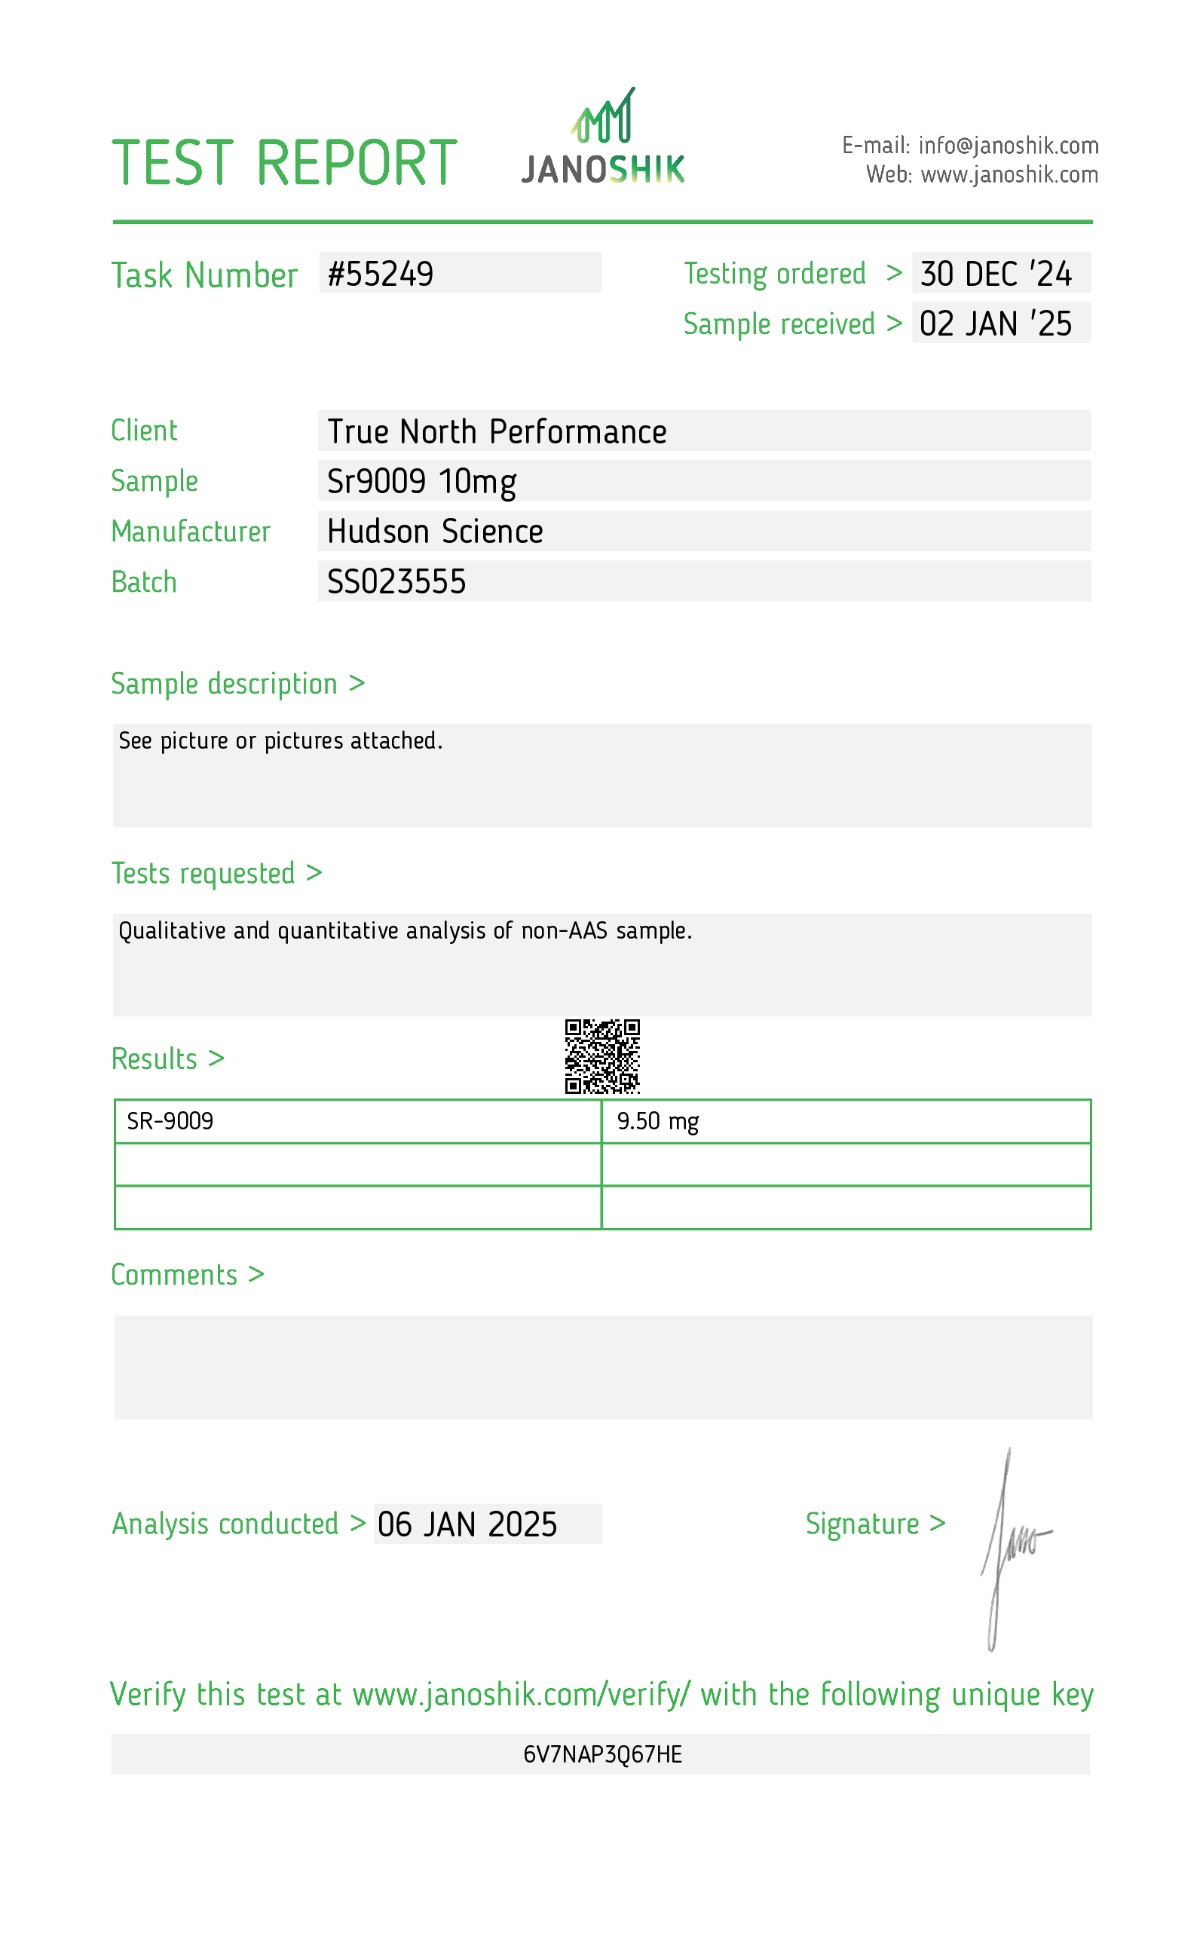The image size is (1197, 1933).
Task: Select the unique key 6V7NAP3Q67HE field
Action: 601,1754
